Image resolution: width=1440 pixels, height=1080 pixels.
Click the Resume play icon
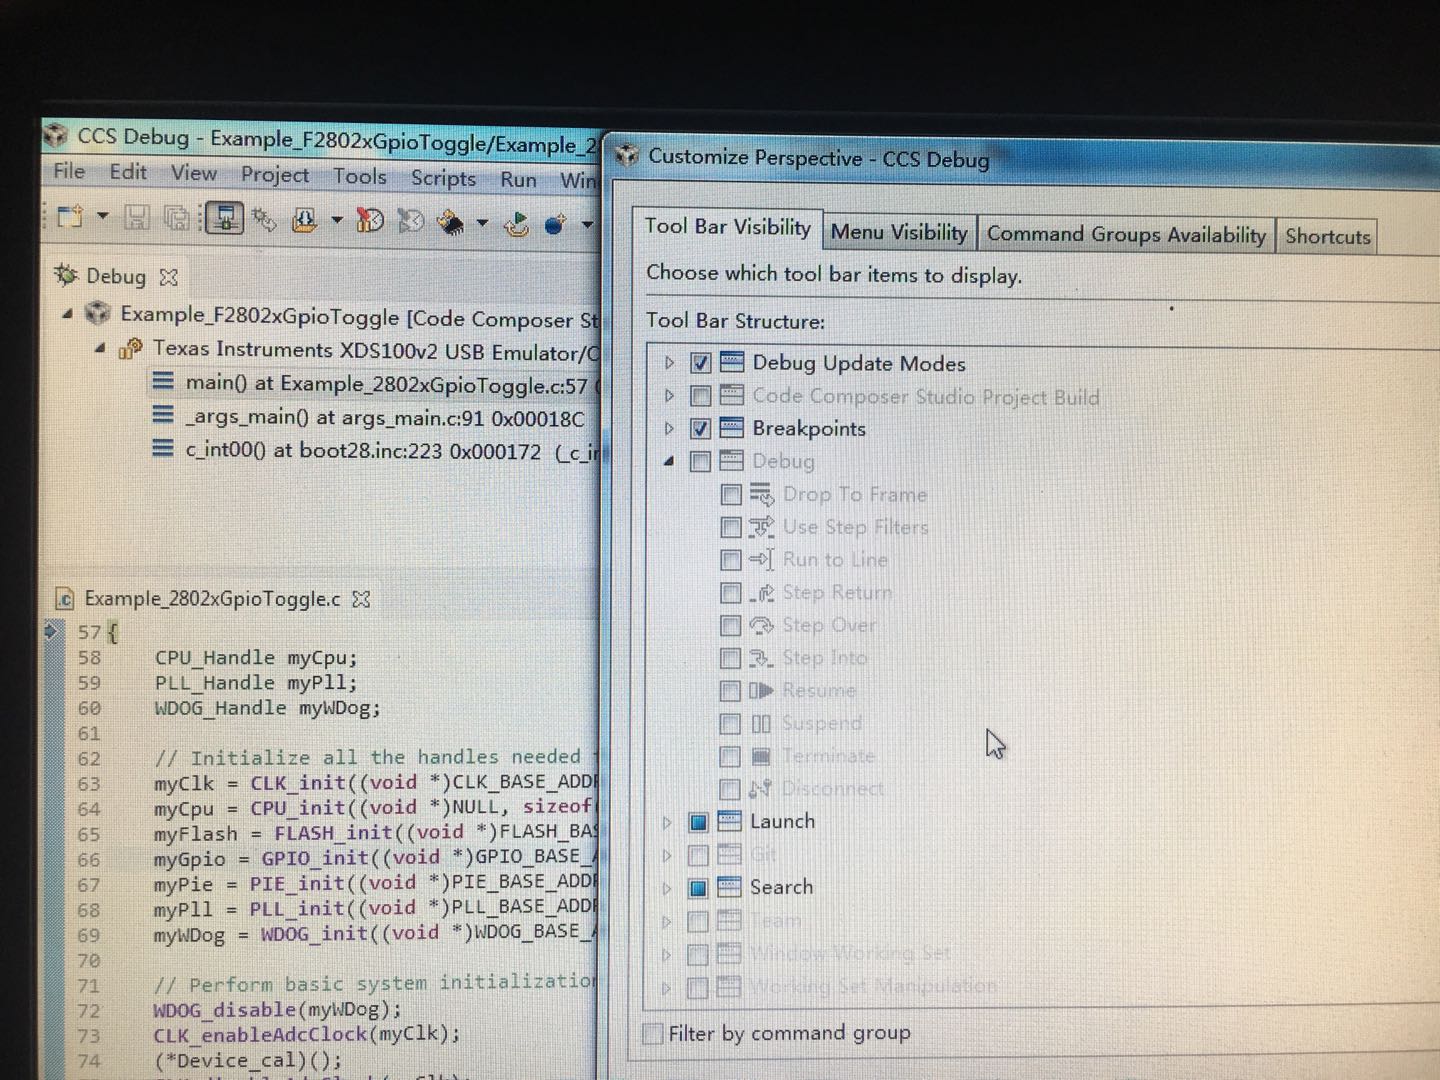[761, 691]
